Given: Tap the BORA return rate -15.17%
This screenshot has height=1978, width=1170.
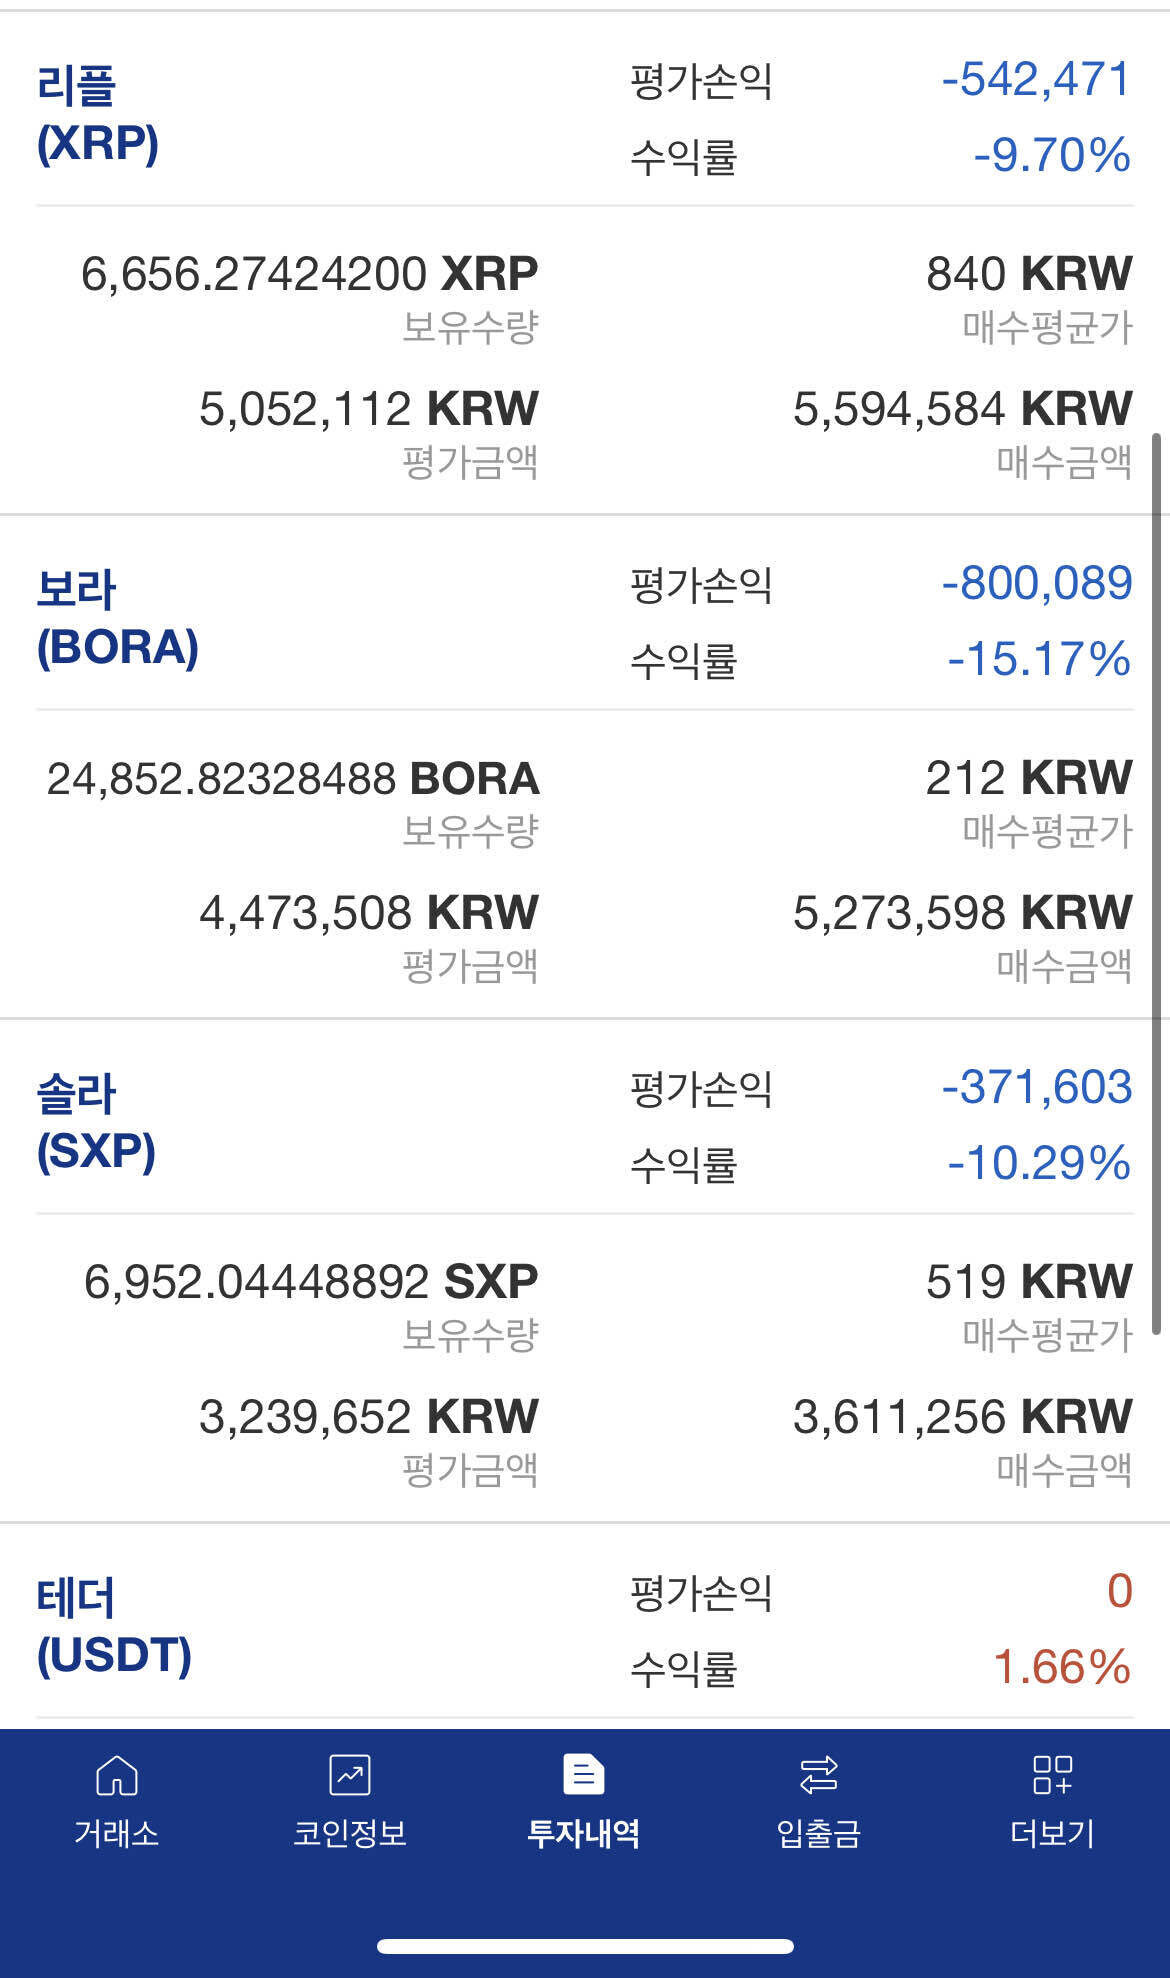Looking at the screenshot, I should [x=1039, y=660].
